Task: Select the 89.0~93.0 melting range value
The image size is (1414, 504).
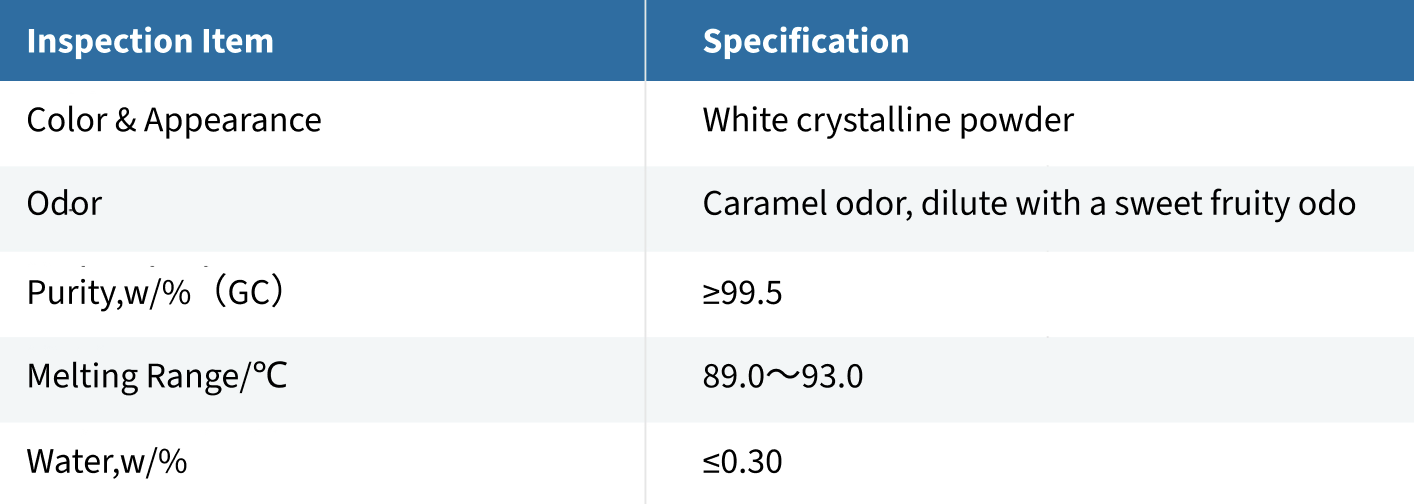Action: [783, 377]
